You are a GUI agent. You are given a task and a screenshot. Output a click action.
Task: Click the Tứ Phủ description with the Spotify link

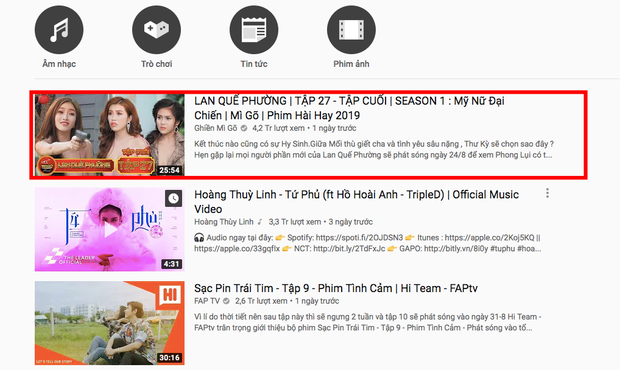(367, 243)
